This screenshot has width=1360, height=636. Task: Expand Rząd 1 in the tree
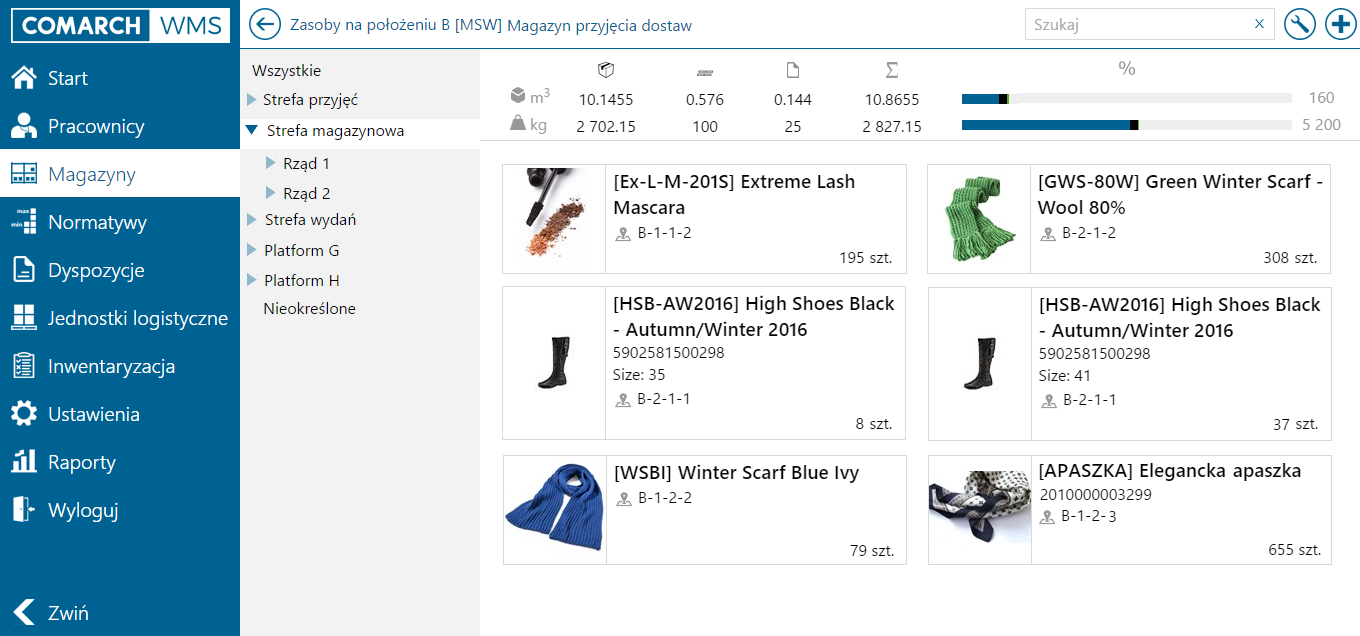[x=271, y=163]
